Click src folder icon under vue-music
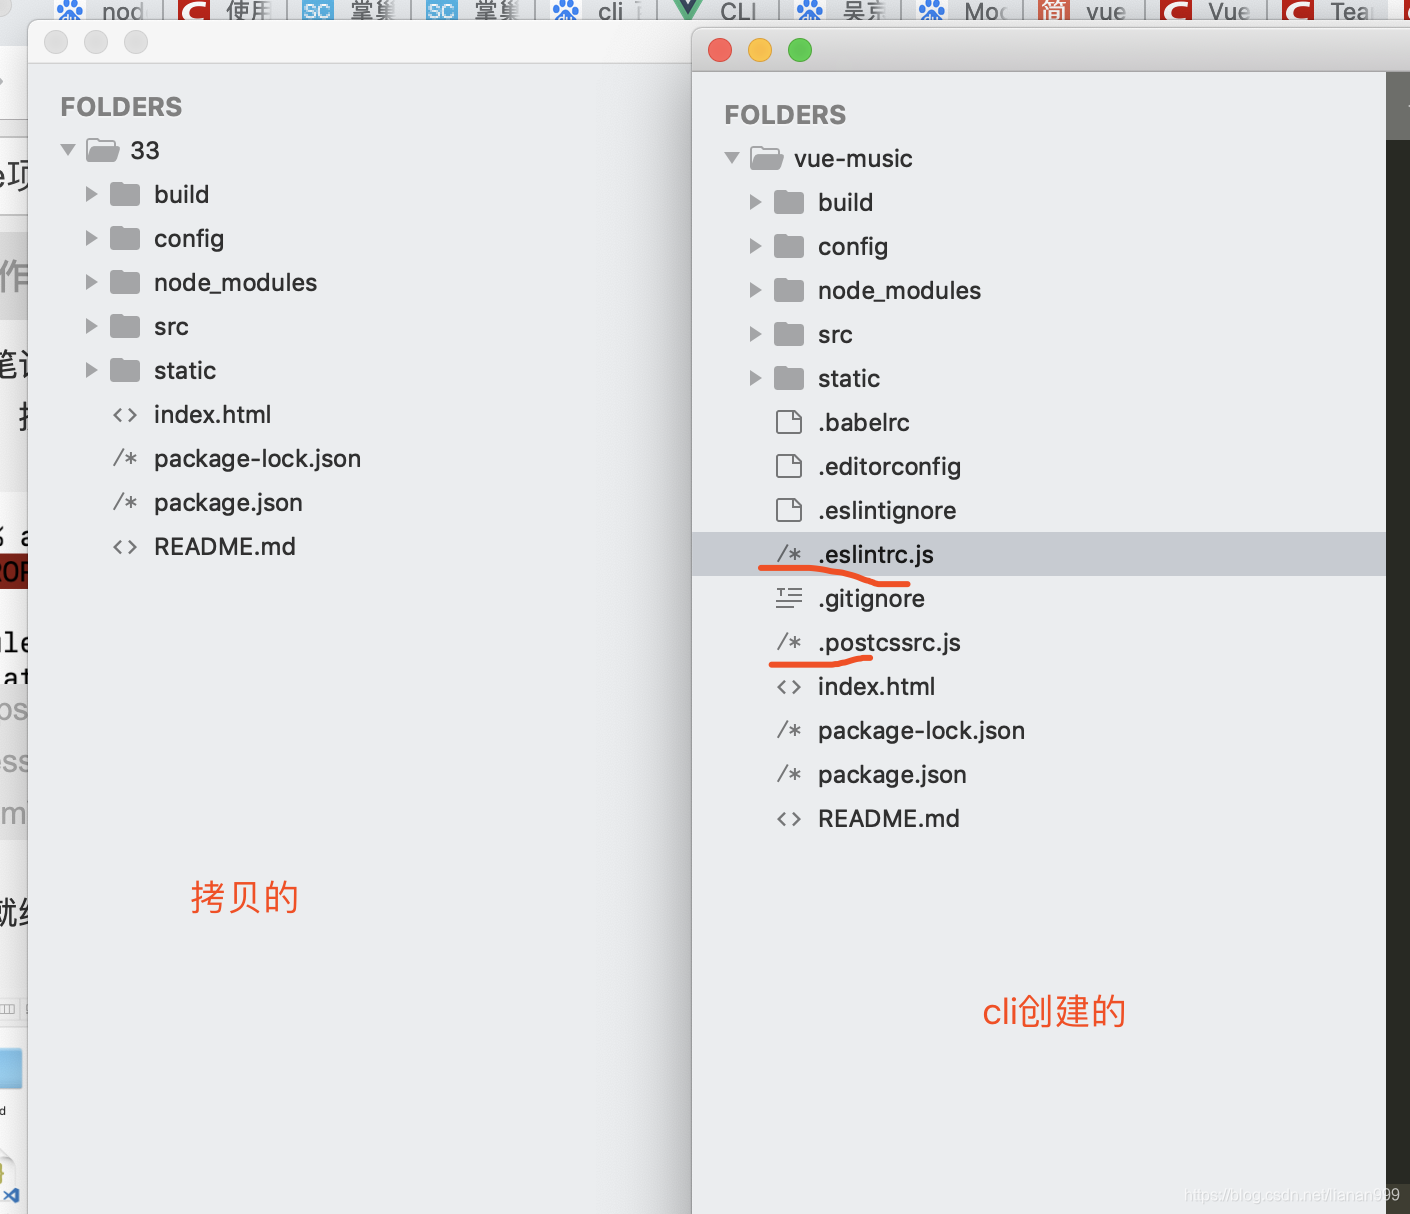Viewport: 1410px width, 1214px height. click(789, 334)
